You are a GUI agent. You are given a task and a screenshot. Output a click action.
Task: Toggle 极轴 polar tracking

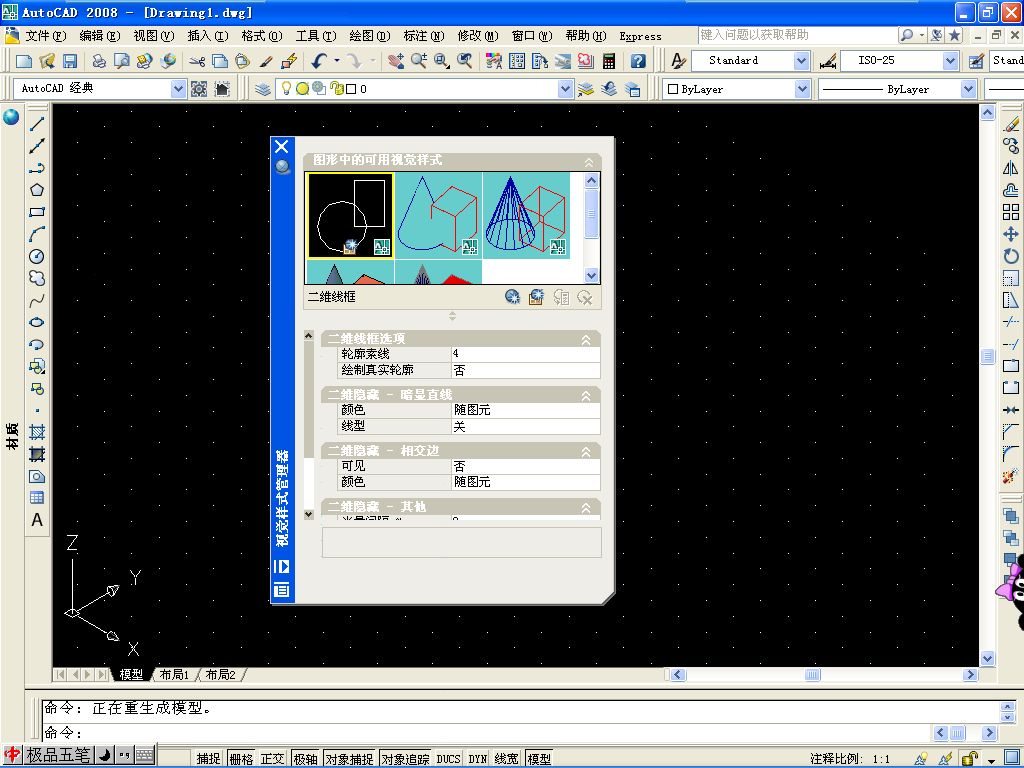click(305, 758)
